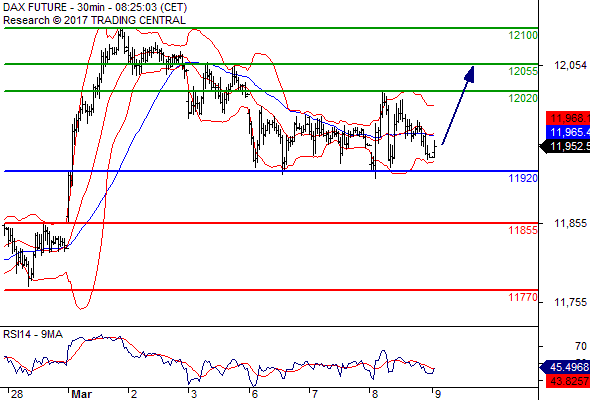
Task: Click the blue 11,965.4 price tag
Action: pyautogui.click(x=568, y=132)
